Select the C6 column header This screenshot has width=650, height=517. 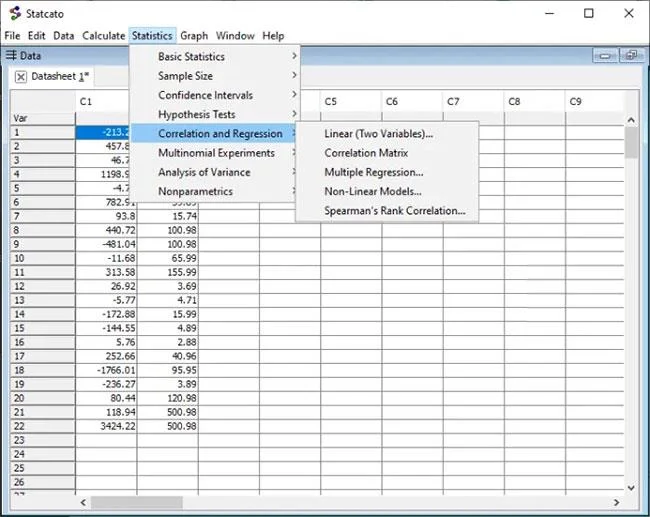(412, 102)
